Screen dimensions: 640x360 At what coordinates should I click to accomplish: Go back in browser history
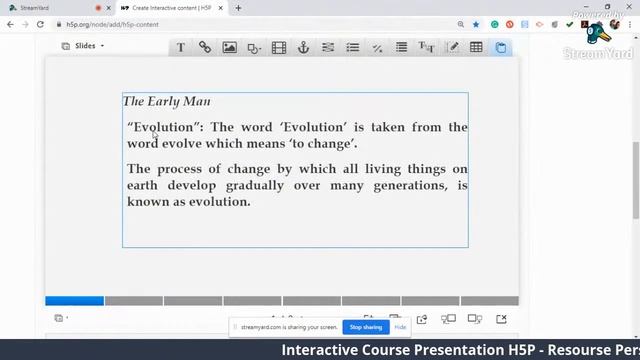[10, 24]
